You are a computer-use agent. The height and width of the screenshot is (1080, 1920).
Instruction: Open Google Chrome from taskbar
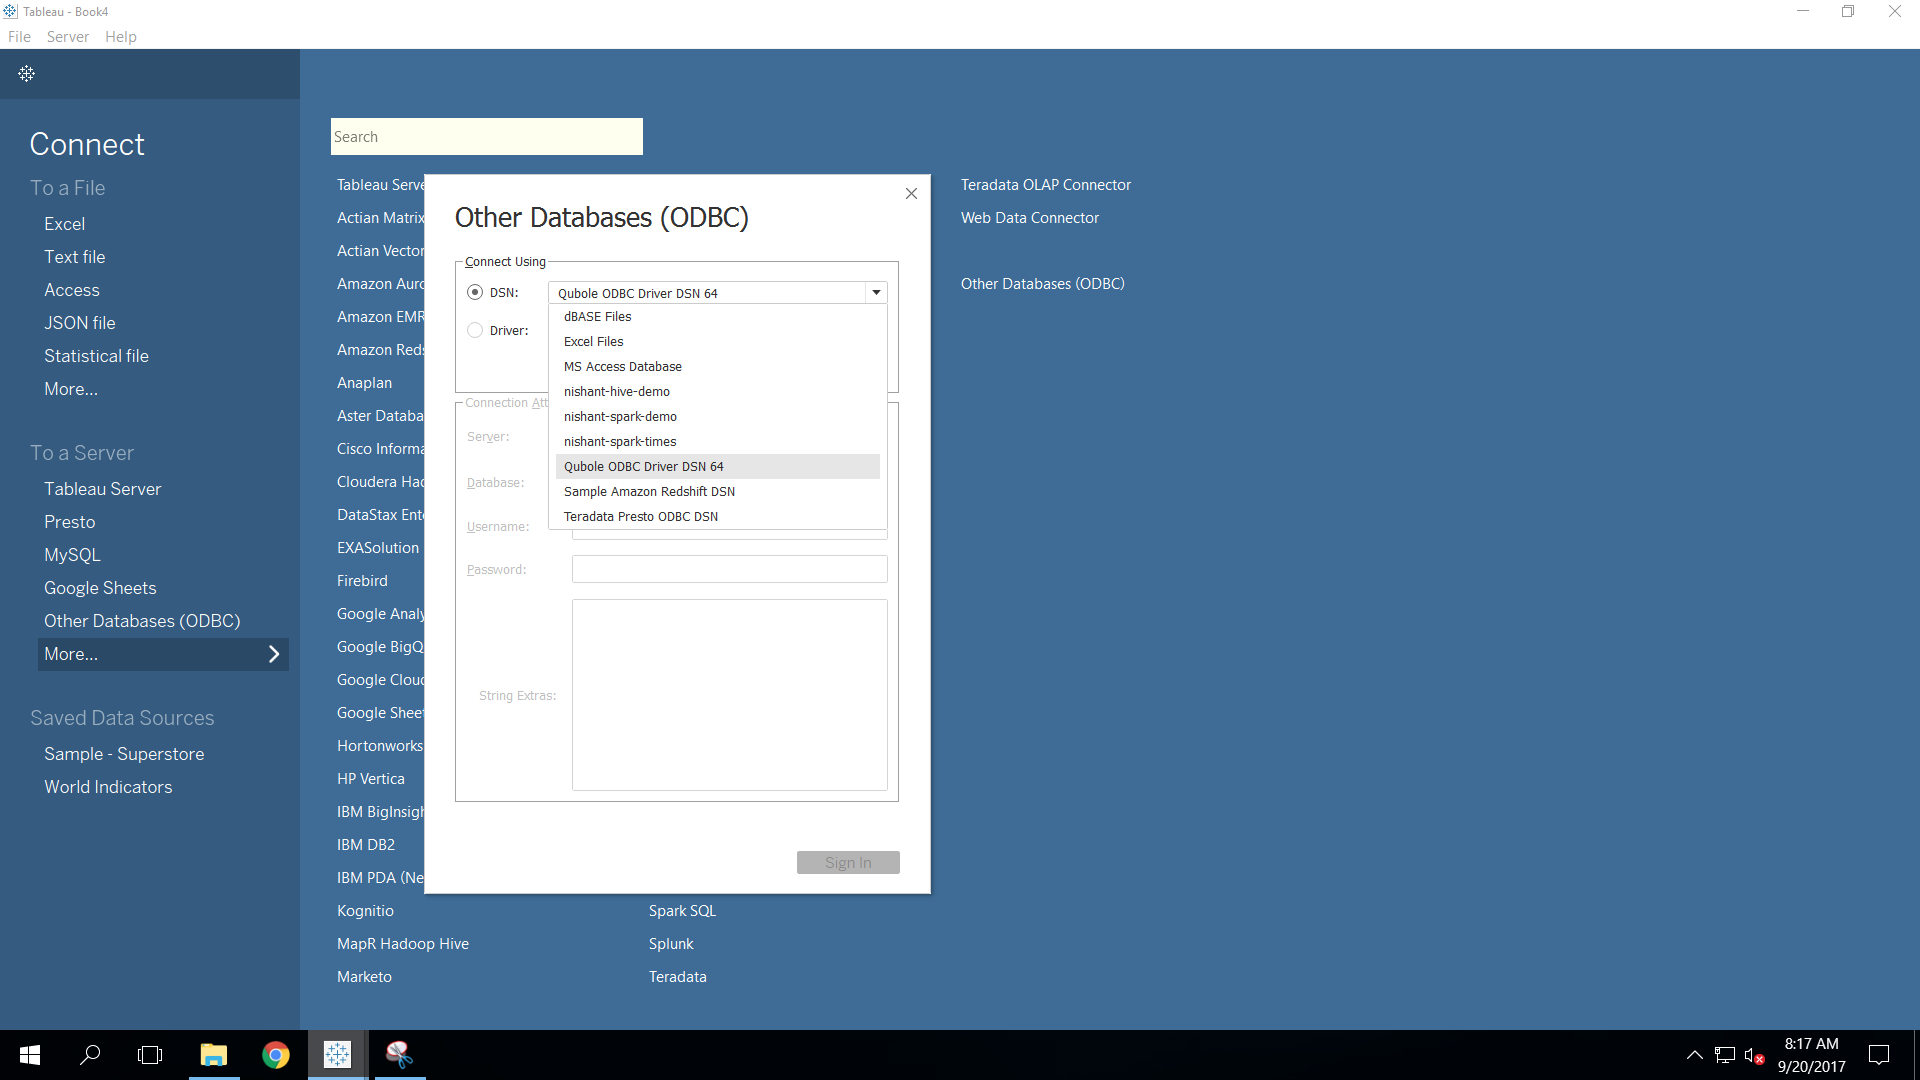point(276,1055)
